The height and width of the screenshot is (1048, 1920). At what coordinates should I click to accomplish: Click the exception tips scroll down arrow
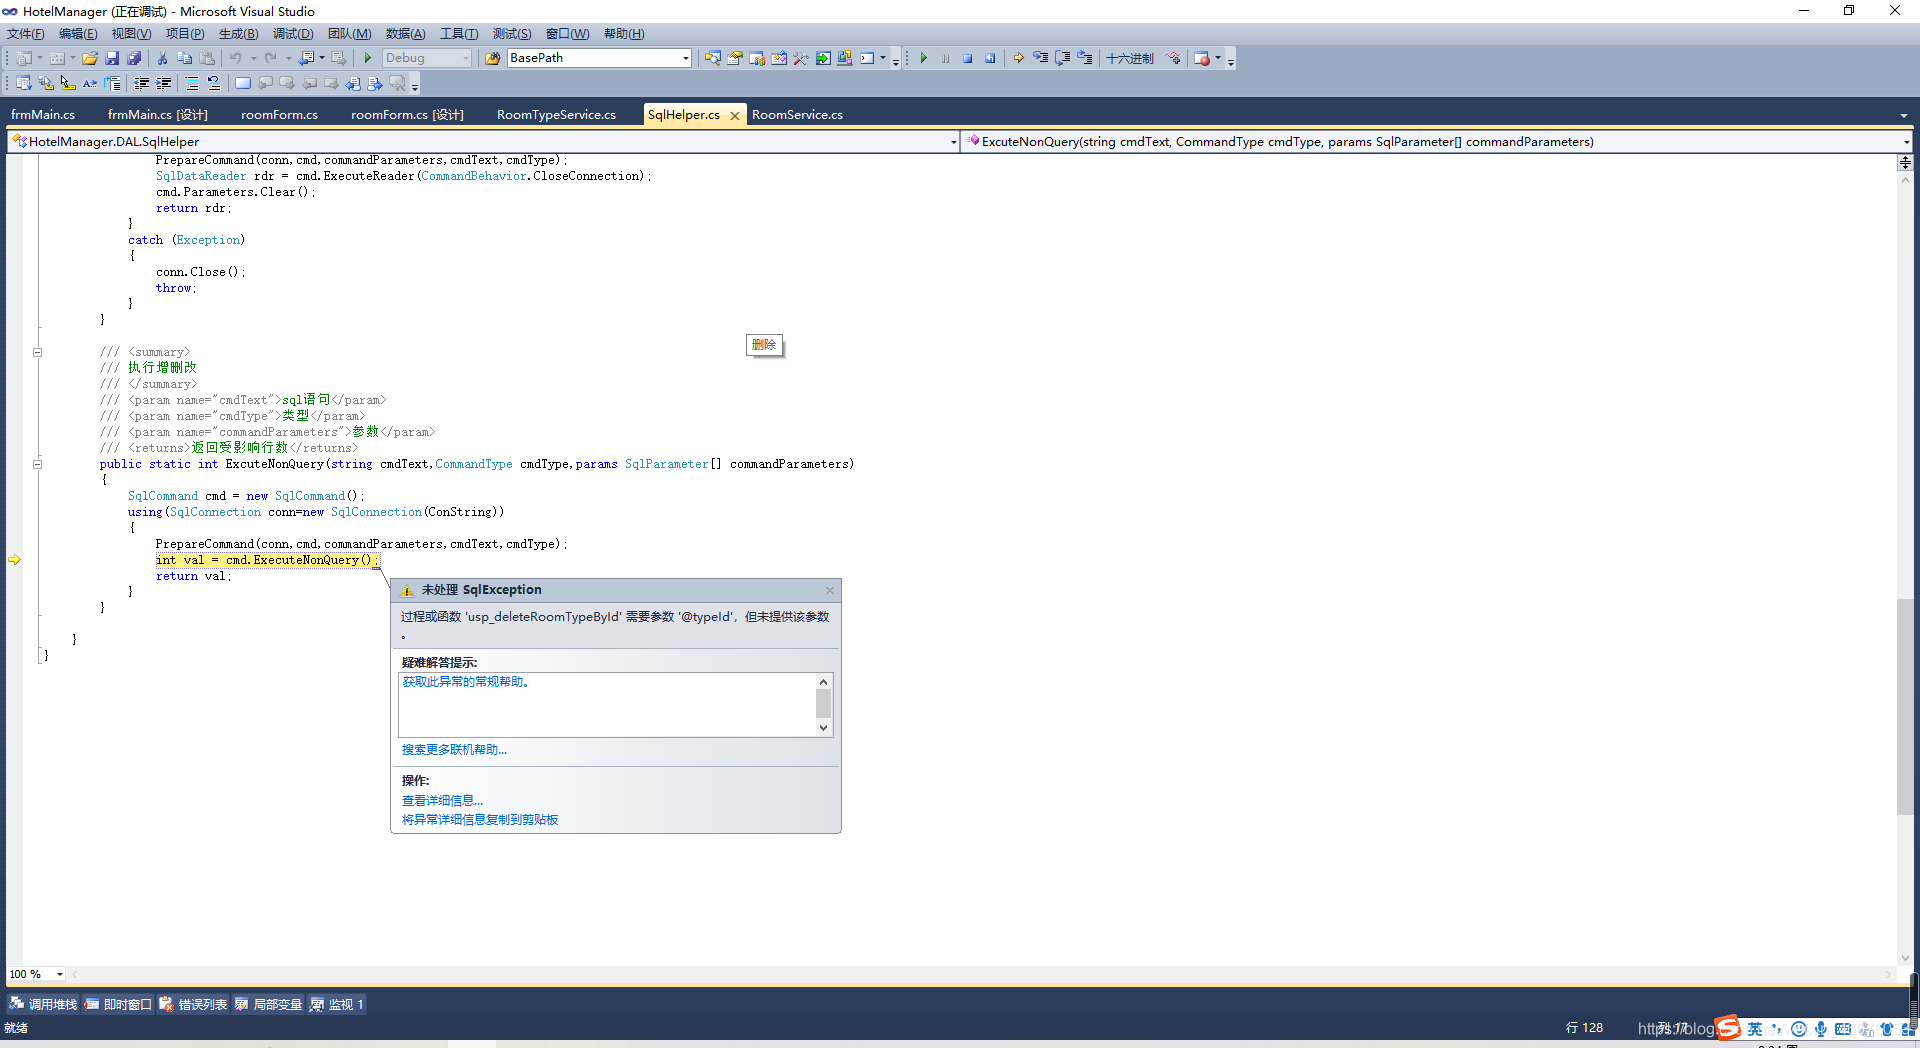(824, 728)
